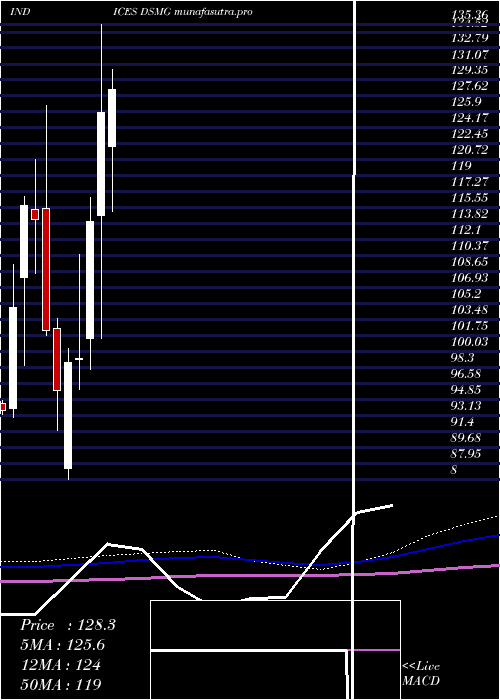
Task: Select the 115.55 price axis label
Action: [469, 198]
